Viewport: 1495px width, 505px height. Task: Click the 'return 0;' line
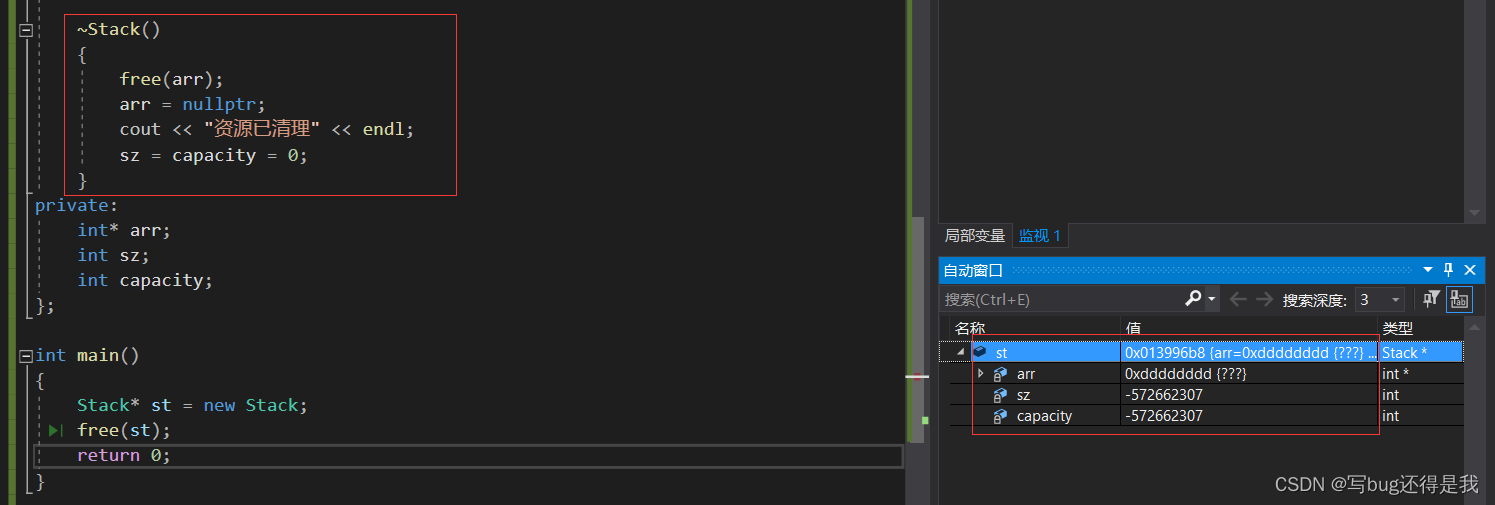124,455
